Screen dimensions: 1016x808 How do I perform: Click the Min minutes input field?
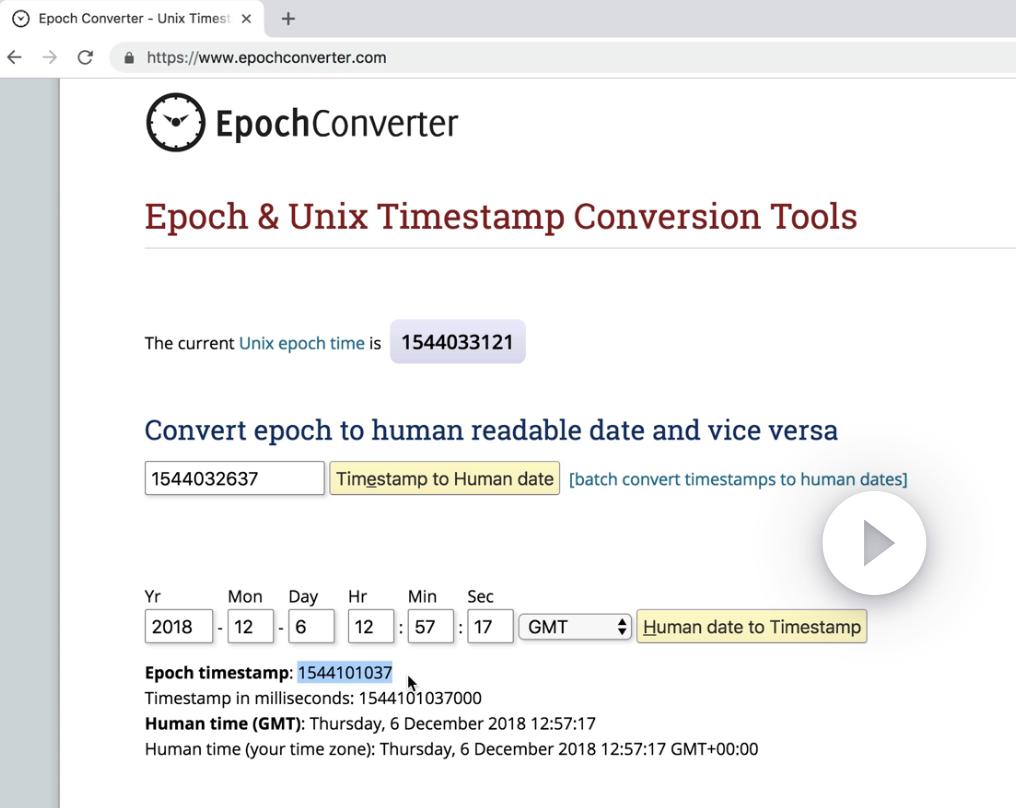click(430, 627)
